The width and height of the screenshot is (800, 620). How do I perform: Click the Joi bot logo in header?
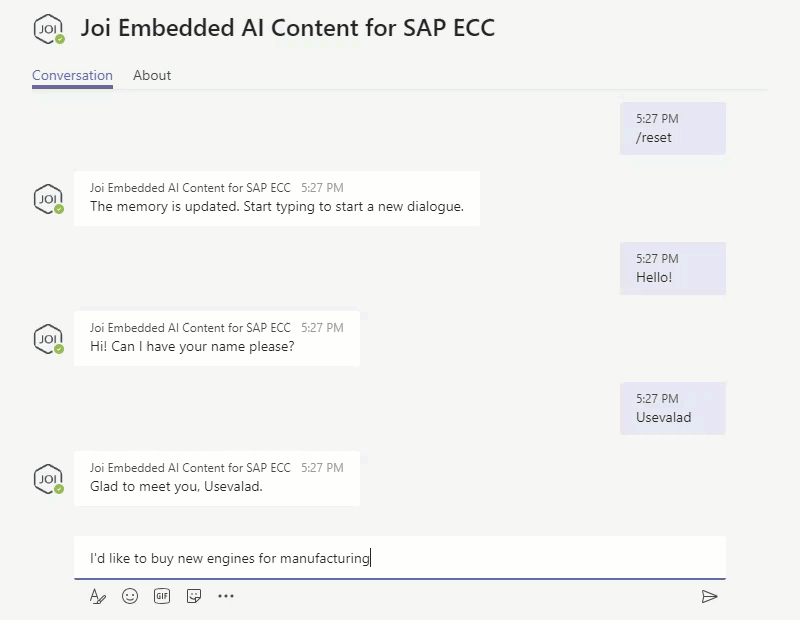(x=49, y=29)
